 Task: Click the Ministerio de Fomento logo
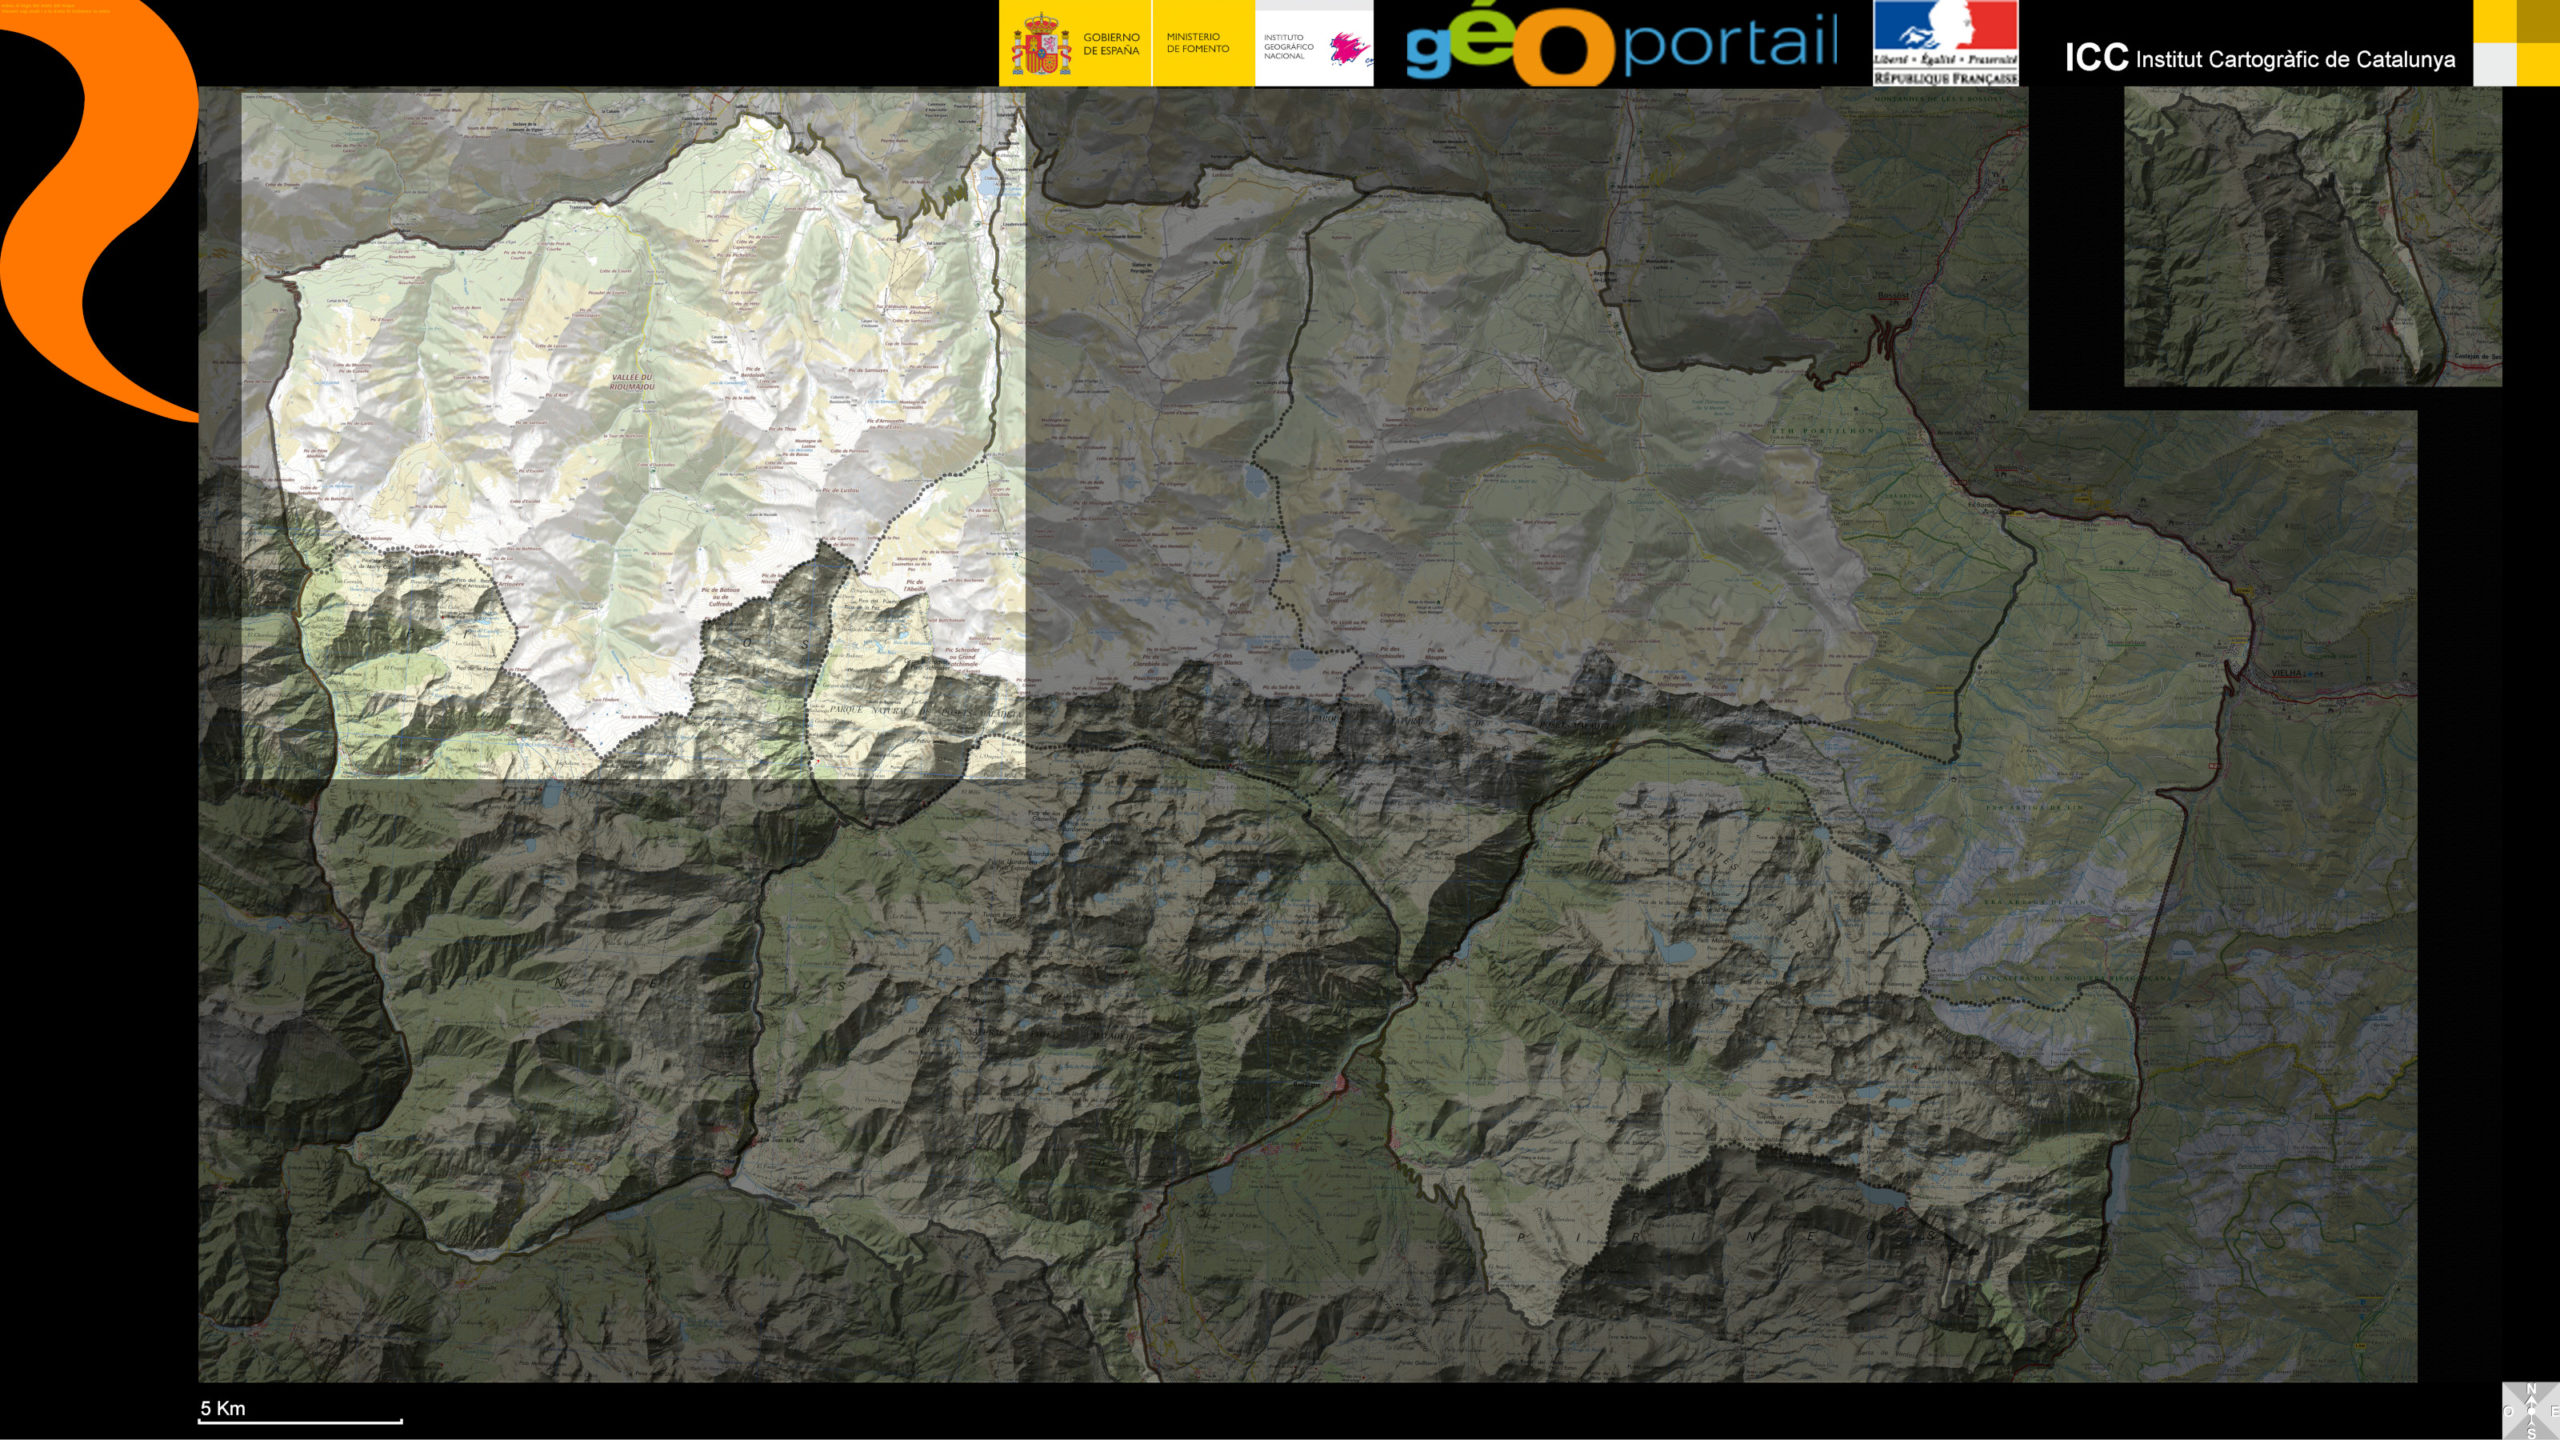coord(1198,43)
